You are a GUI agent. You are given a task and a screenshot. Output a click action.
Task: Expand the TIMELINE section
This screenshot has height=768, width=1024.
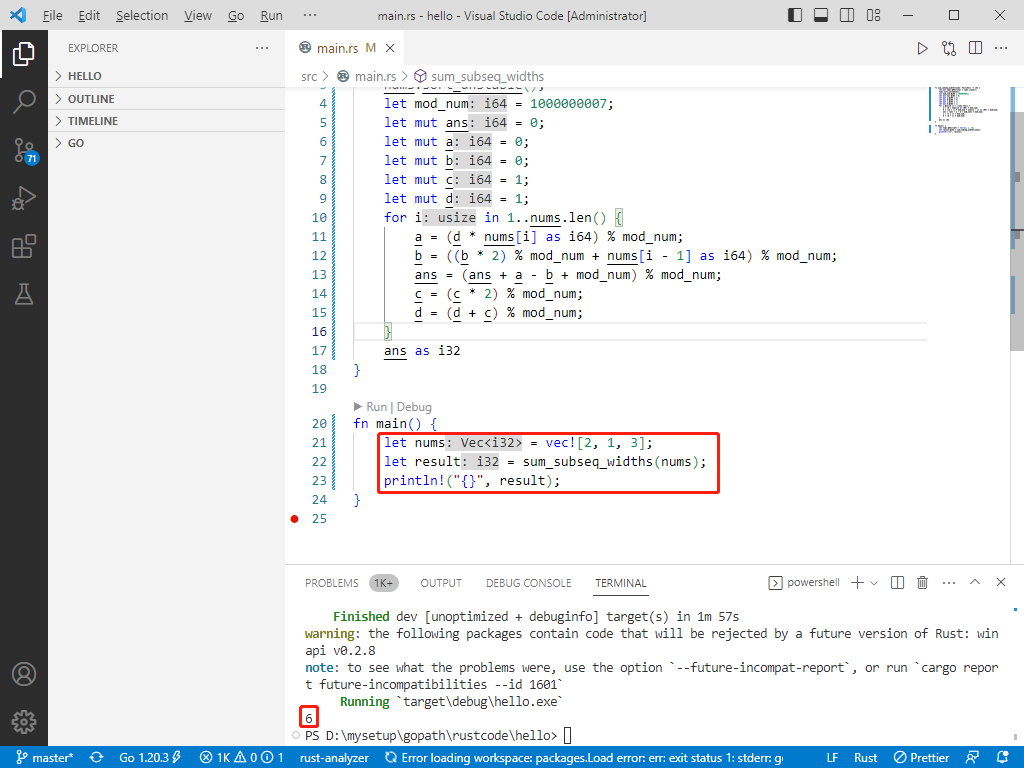167,121
